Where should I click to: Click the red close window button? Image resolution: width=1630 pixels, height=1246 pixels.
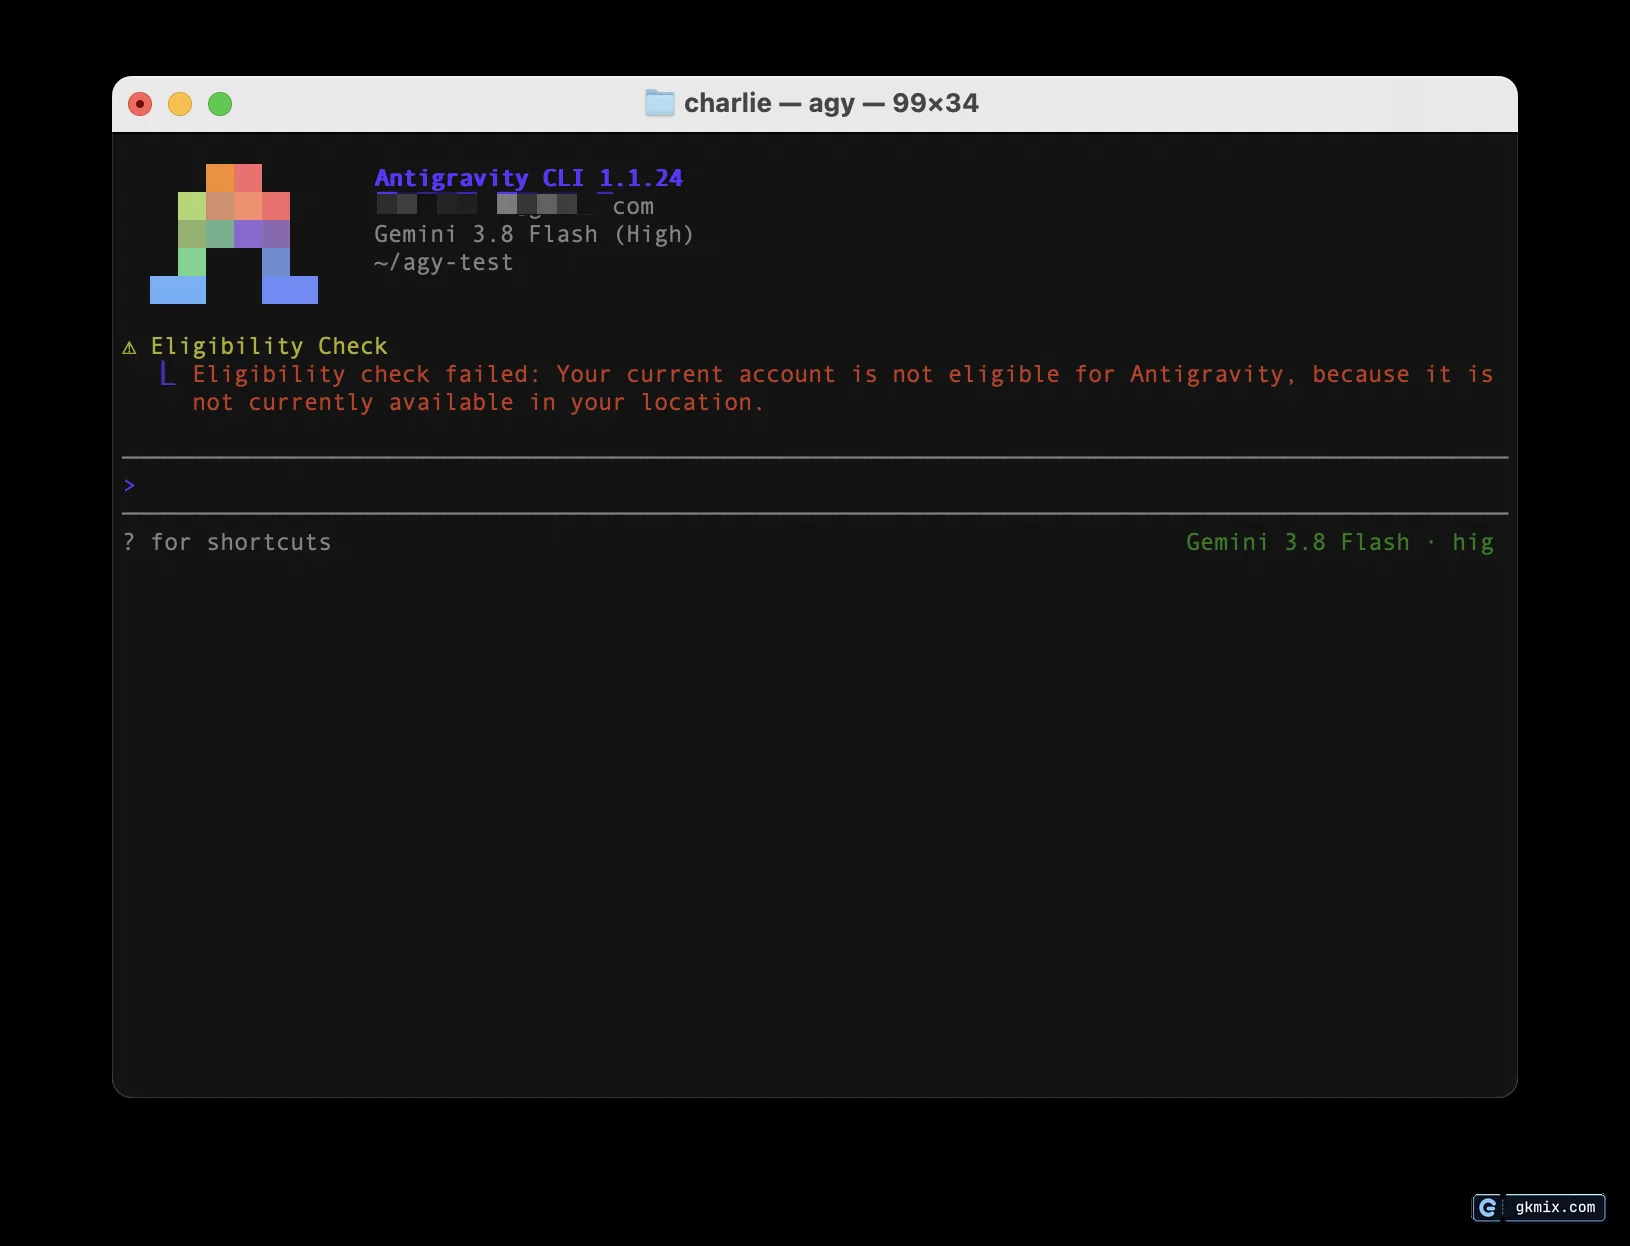coord(140,104)
